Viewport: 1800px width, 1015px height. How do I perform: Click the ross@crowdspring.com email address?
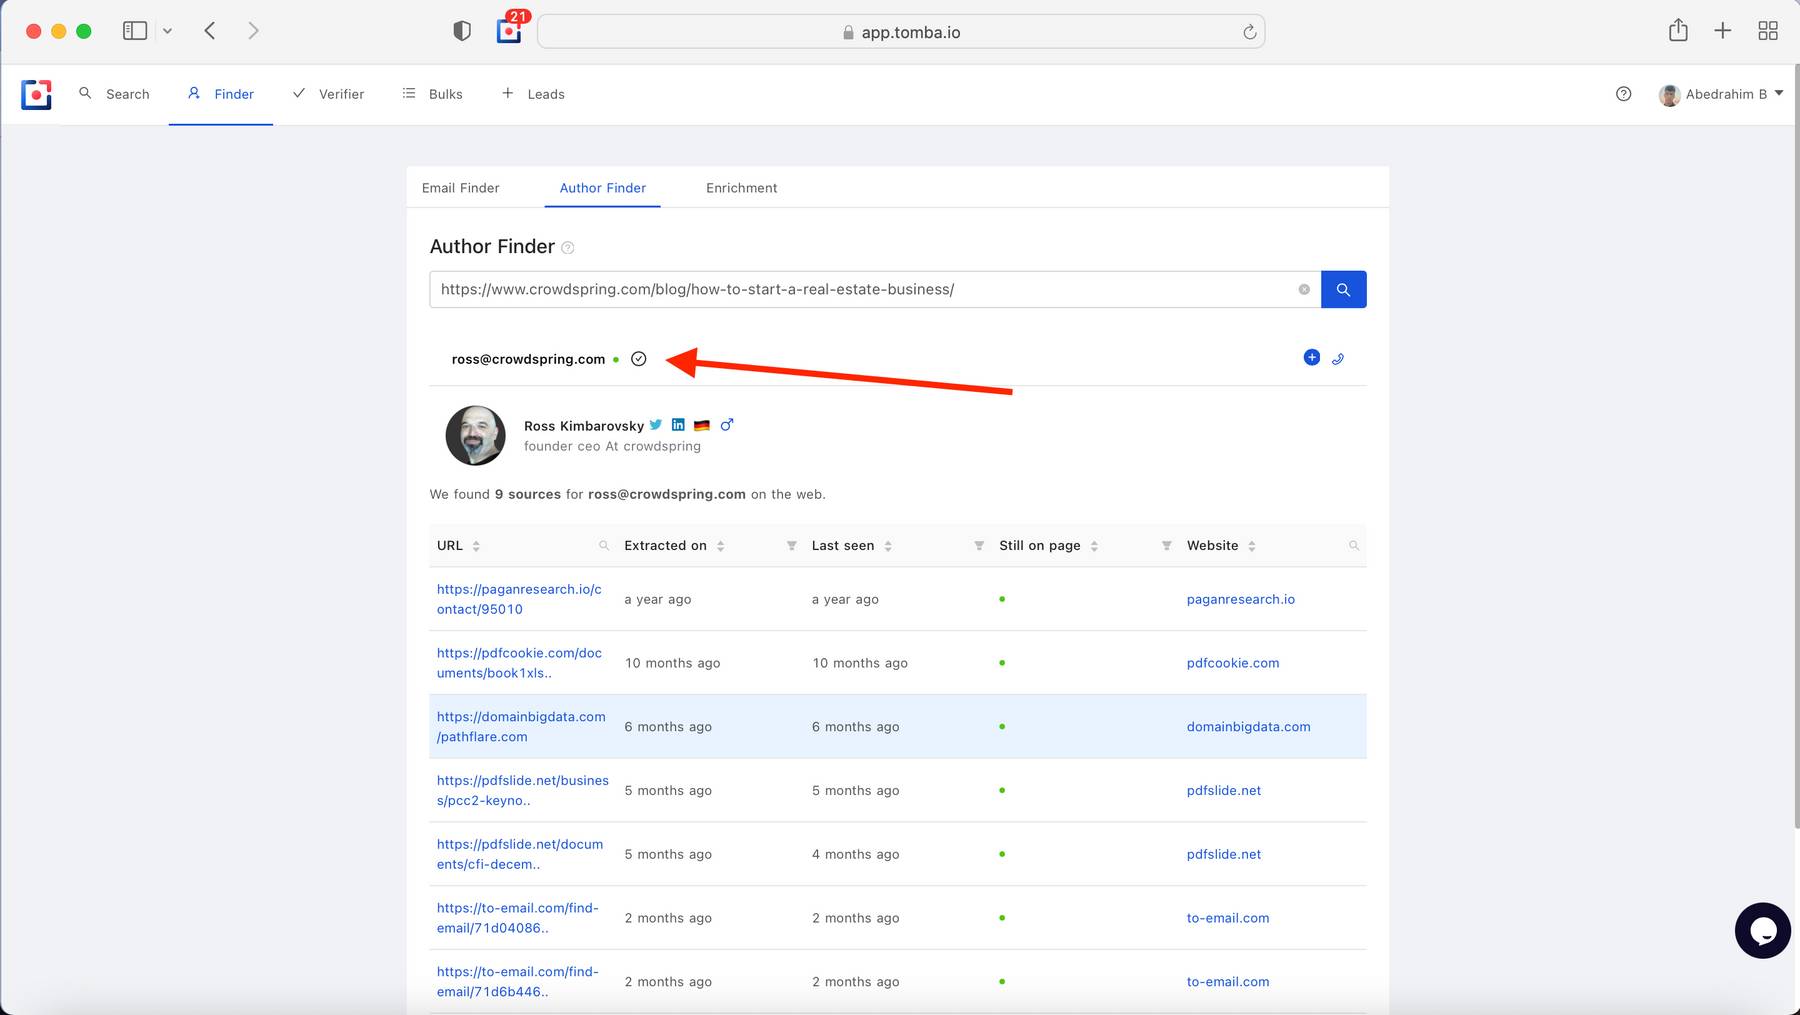pos(528,359)
